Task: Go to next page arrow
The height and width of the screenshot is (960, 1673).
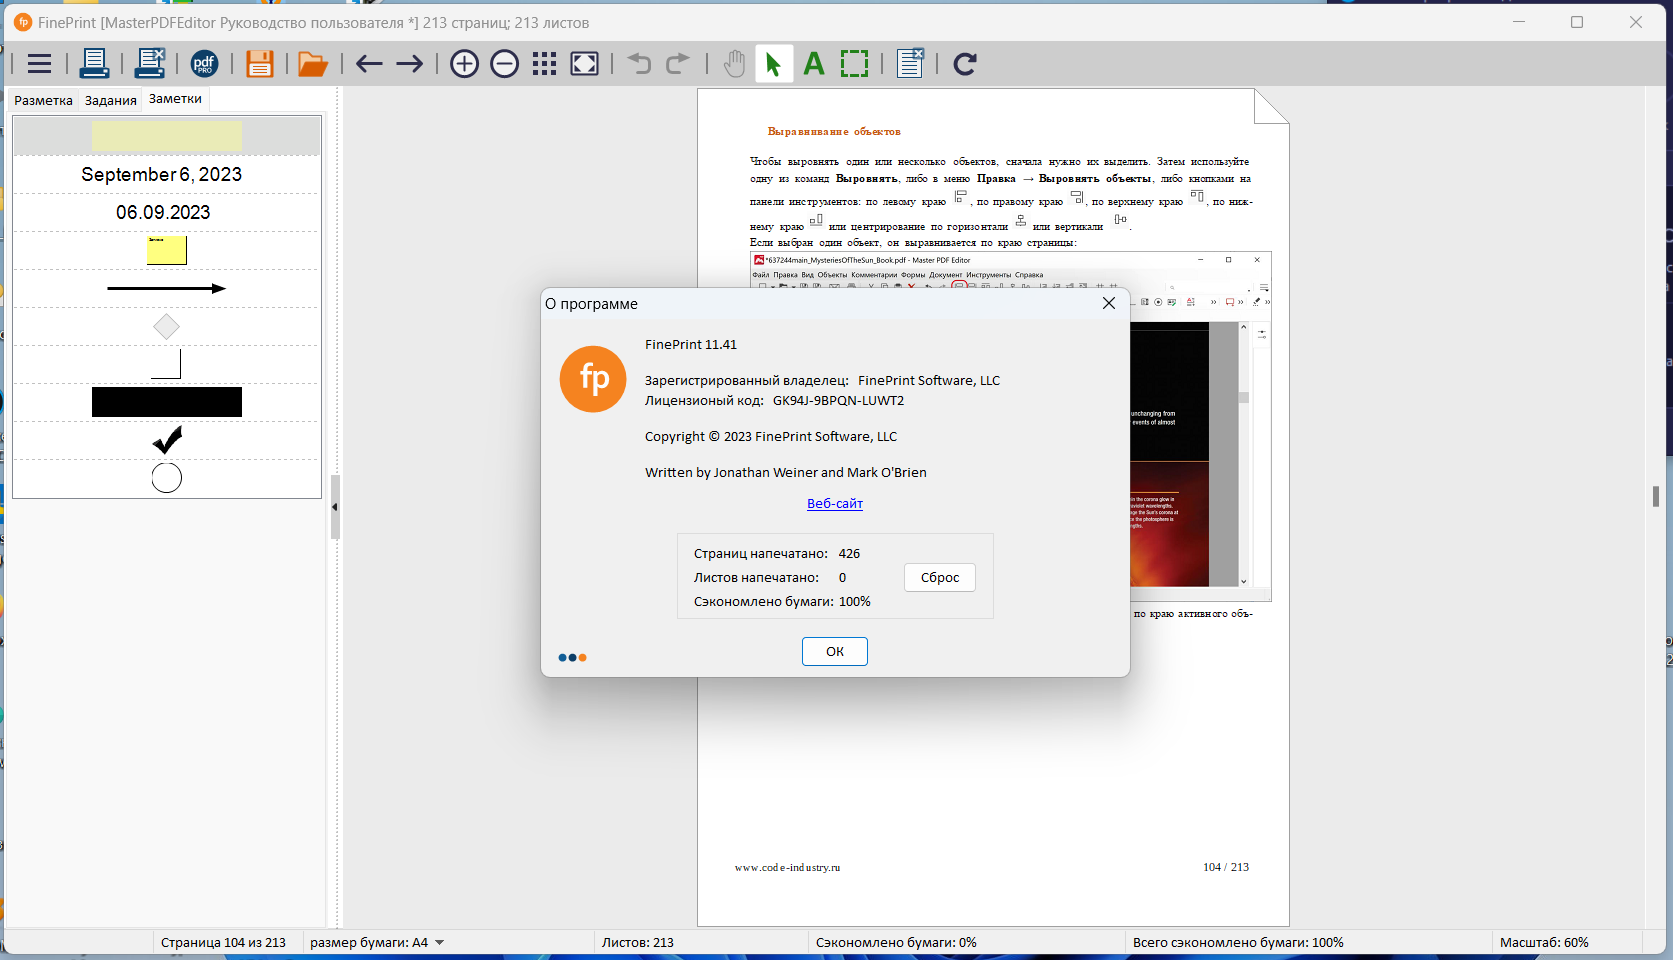Action: coord(409,64)
